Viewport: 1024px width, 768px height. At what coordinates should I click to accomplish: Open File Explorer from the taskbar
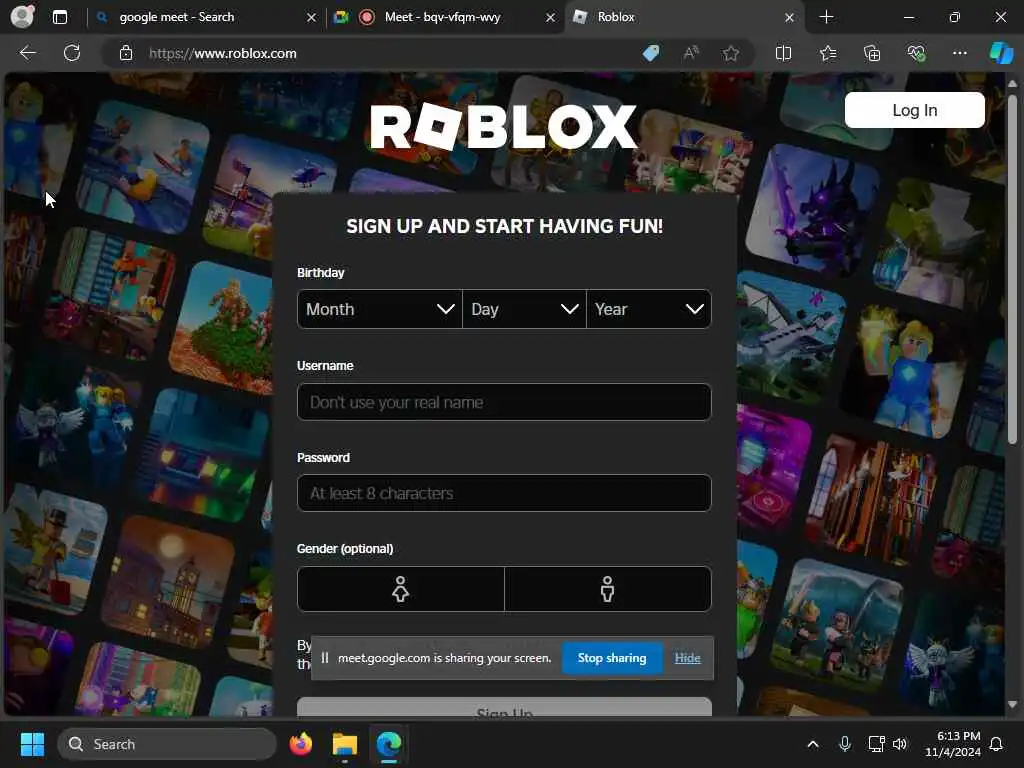point(344,744)
